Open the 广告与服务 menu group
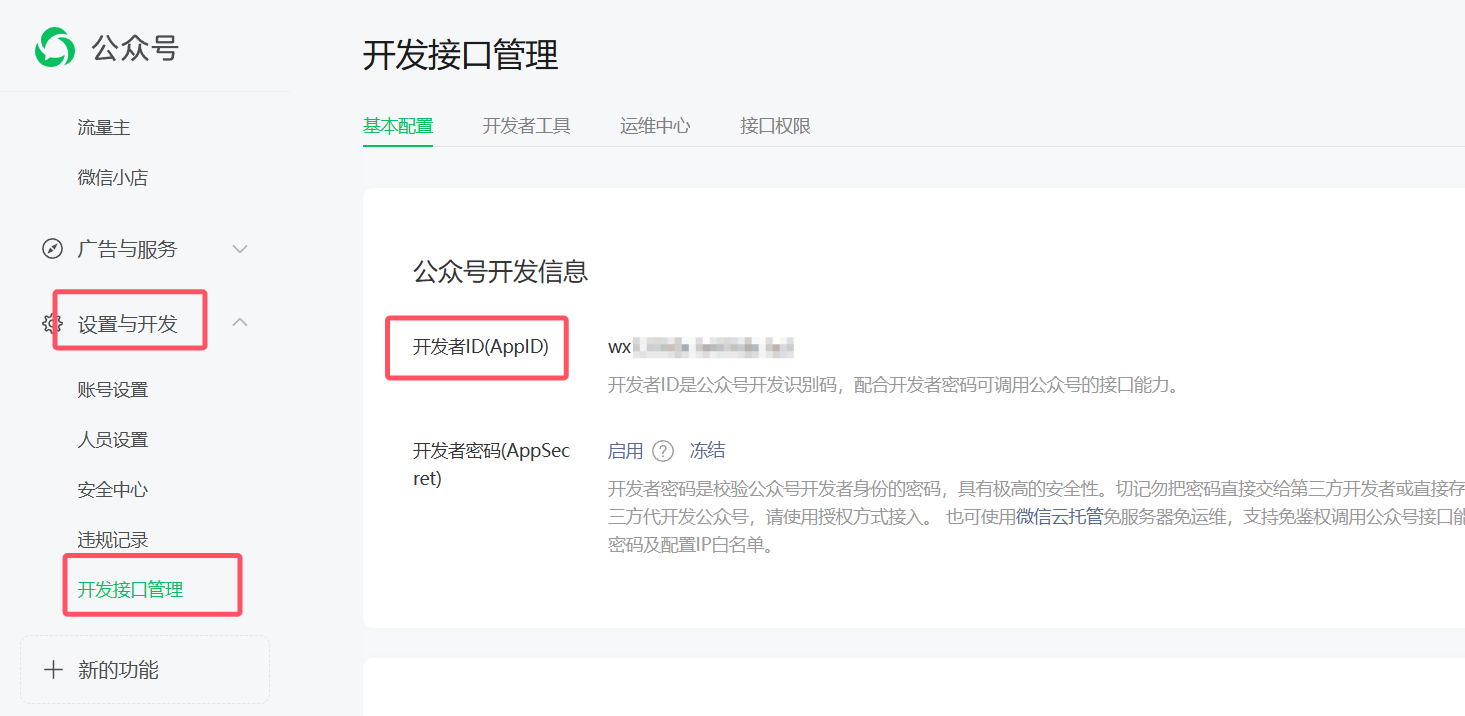Screen dimensions: 1465x716 pyautogui.click(x=127, y=249)
